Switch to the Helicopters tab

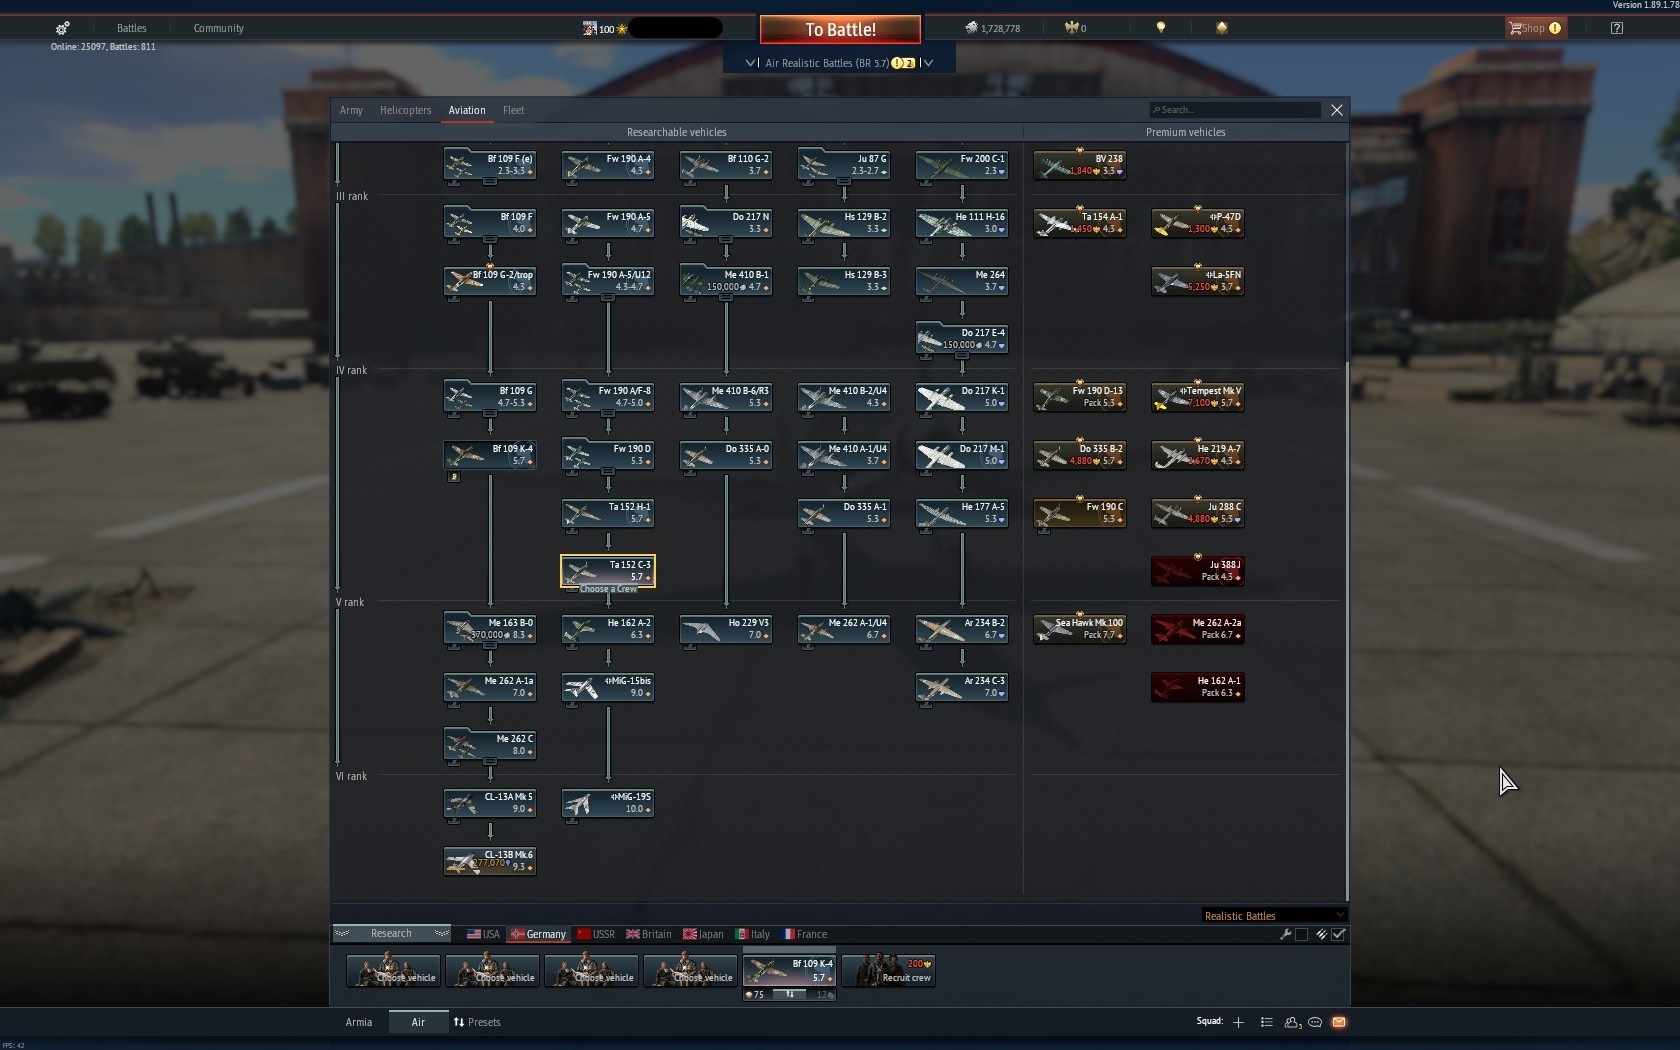click(405, 110)
